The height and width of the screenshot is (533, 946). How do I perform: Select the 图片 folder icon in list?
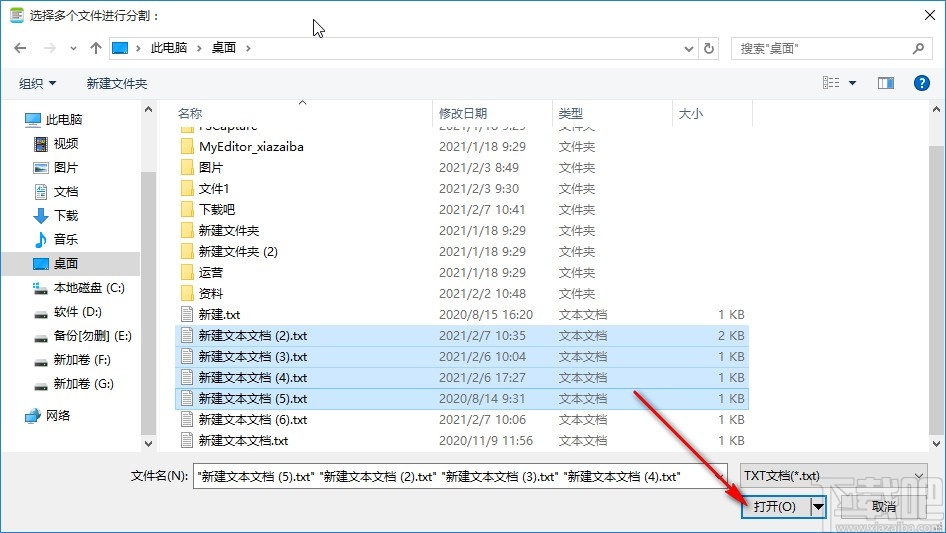pyautogui.click(x=188, y=168)
